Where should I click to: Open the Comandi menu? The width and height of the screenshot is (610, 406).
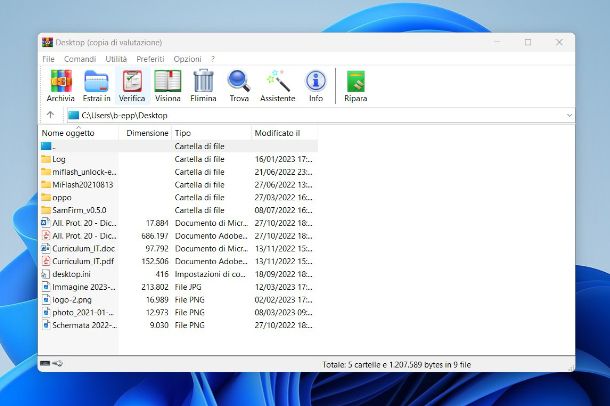(80, 59)
